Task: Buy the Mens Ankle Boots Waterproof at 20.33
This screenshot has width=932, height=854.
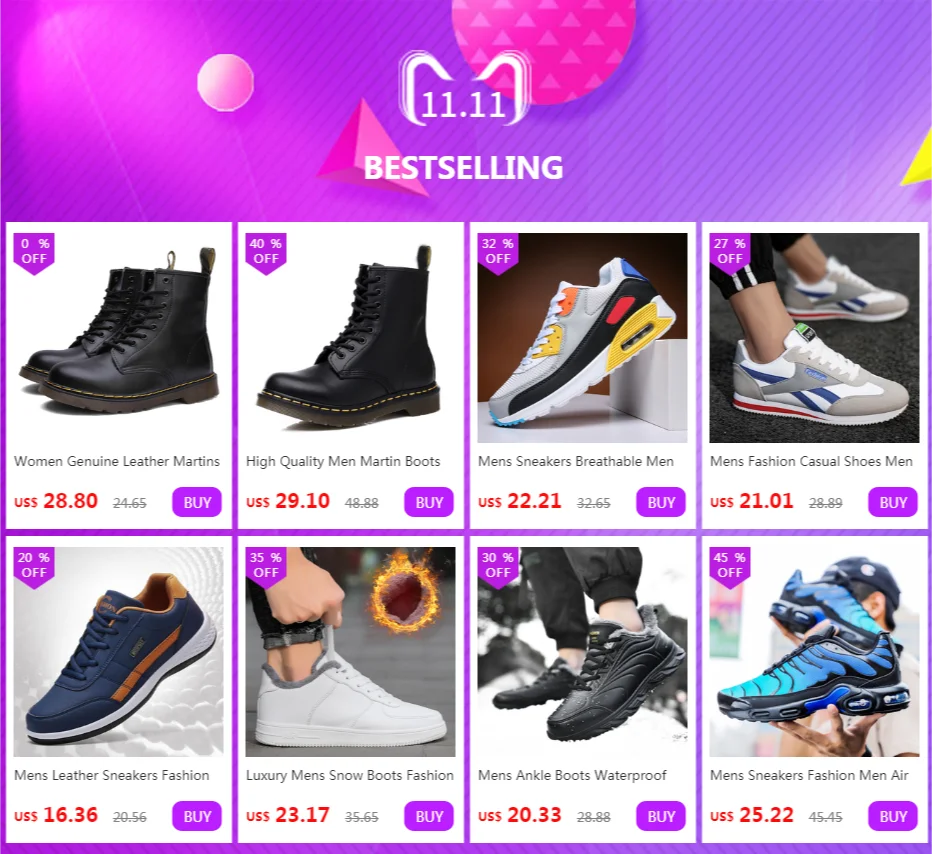Action: (660, 816)
